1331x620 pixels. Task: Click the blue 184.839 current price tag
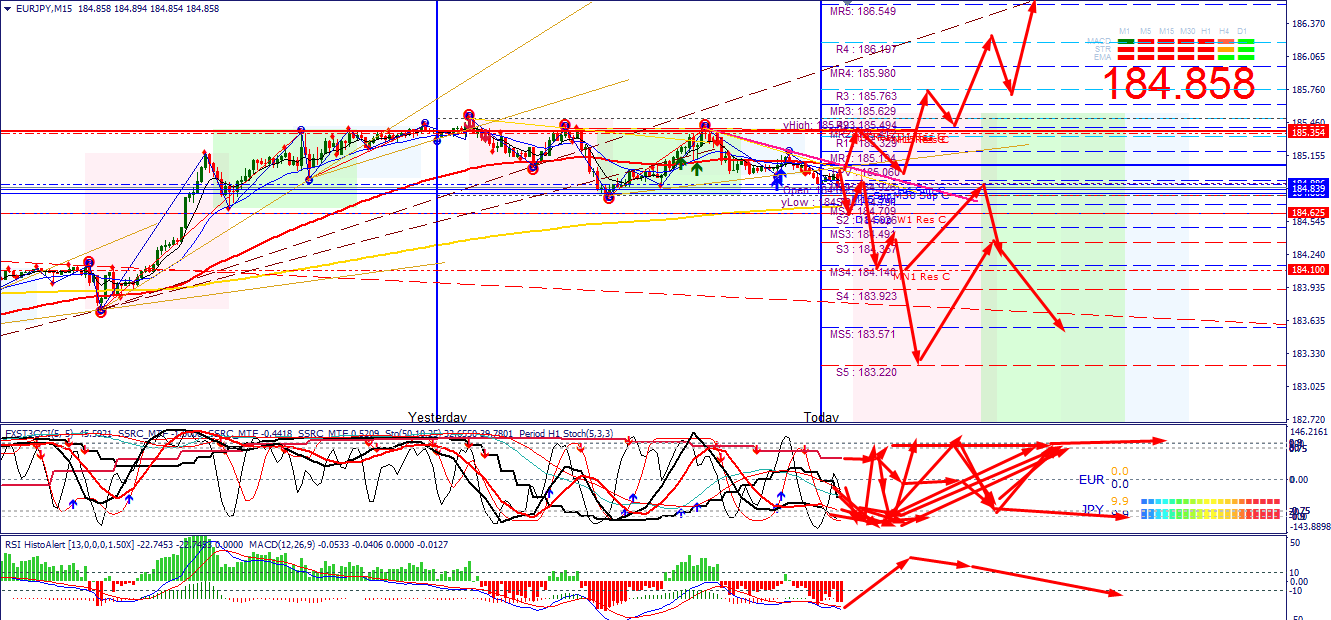tap(1308, 190)
